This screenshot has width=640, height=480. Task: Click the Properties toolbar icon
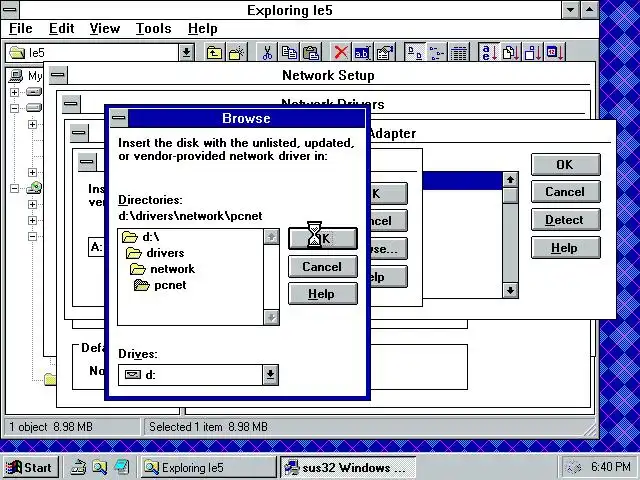tap(384, 53)
